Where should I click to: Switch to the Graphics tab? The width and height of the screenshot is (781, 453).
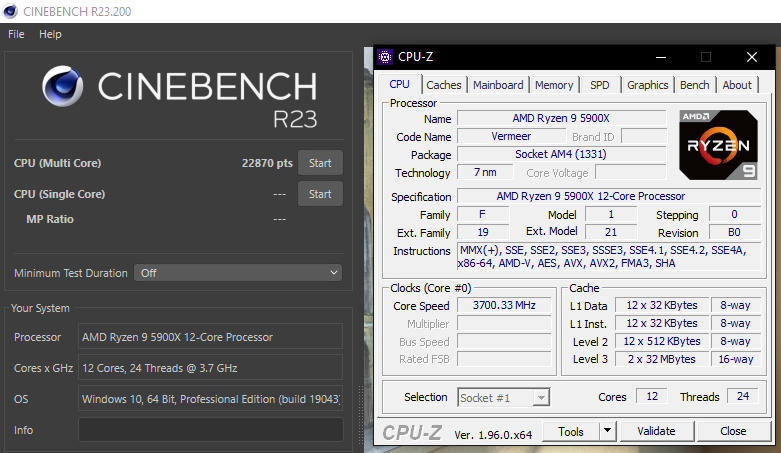tap(648, 85)
